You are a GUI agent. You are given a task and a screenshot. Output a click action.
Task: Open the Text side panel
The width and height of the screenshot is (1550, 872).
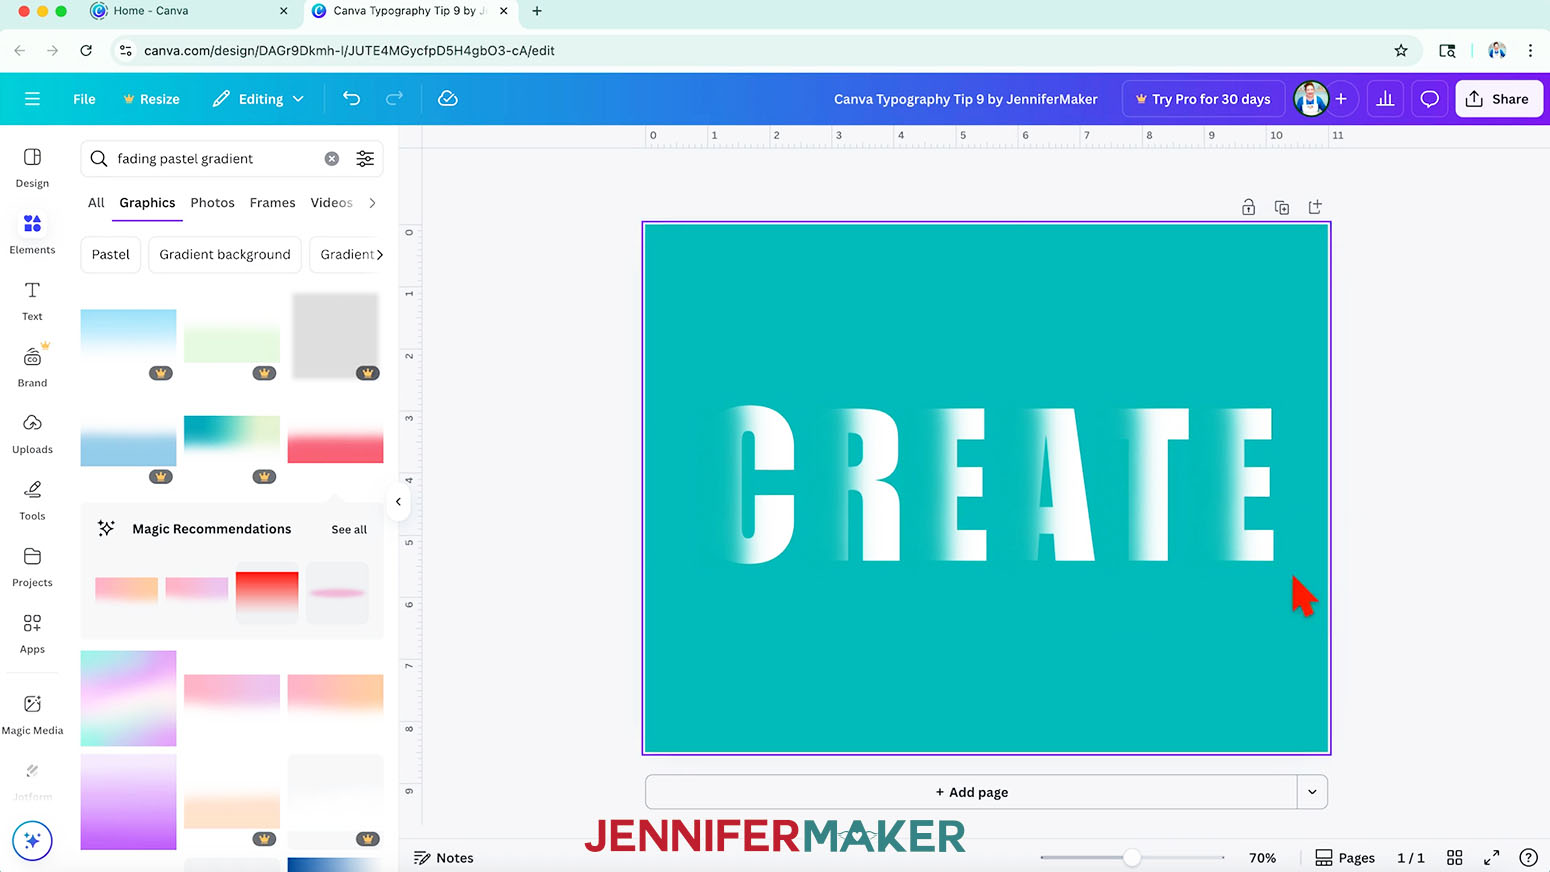[x=32, y=301]
